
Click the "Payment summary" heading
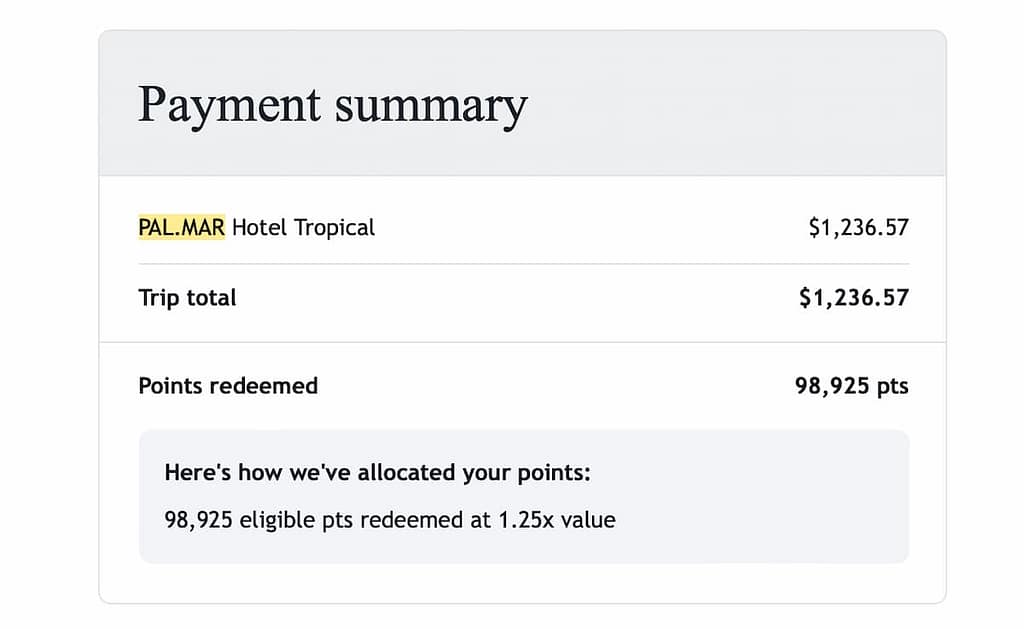332,106
